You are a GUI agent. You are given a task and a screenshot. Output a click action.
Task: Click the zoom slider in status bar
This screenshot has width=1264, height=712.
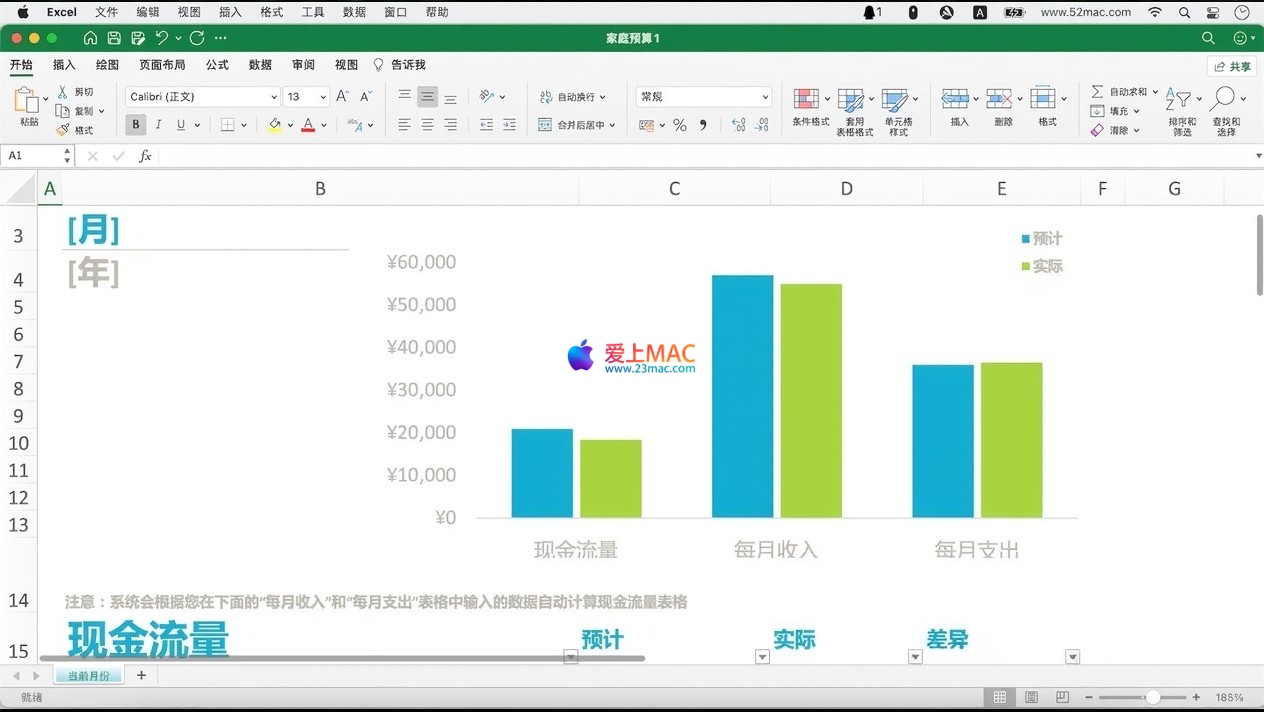1152,697
